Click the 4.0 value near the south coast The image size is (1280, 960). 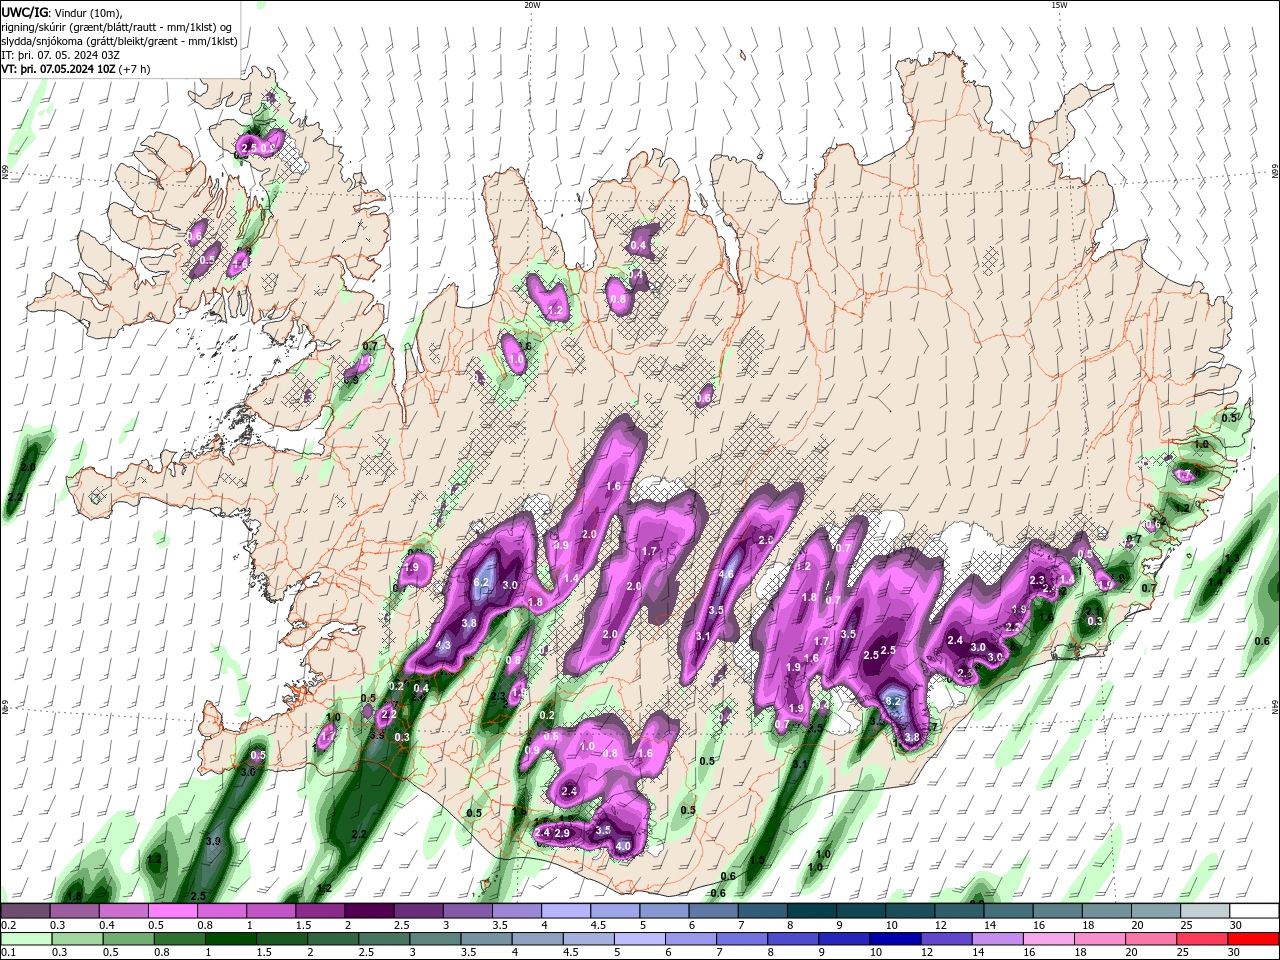pyautogui.click(x=623, y=847)
